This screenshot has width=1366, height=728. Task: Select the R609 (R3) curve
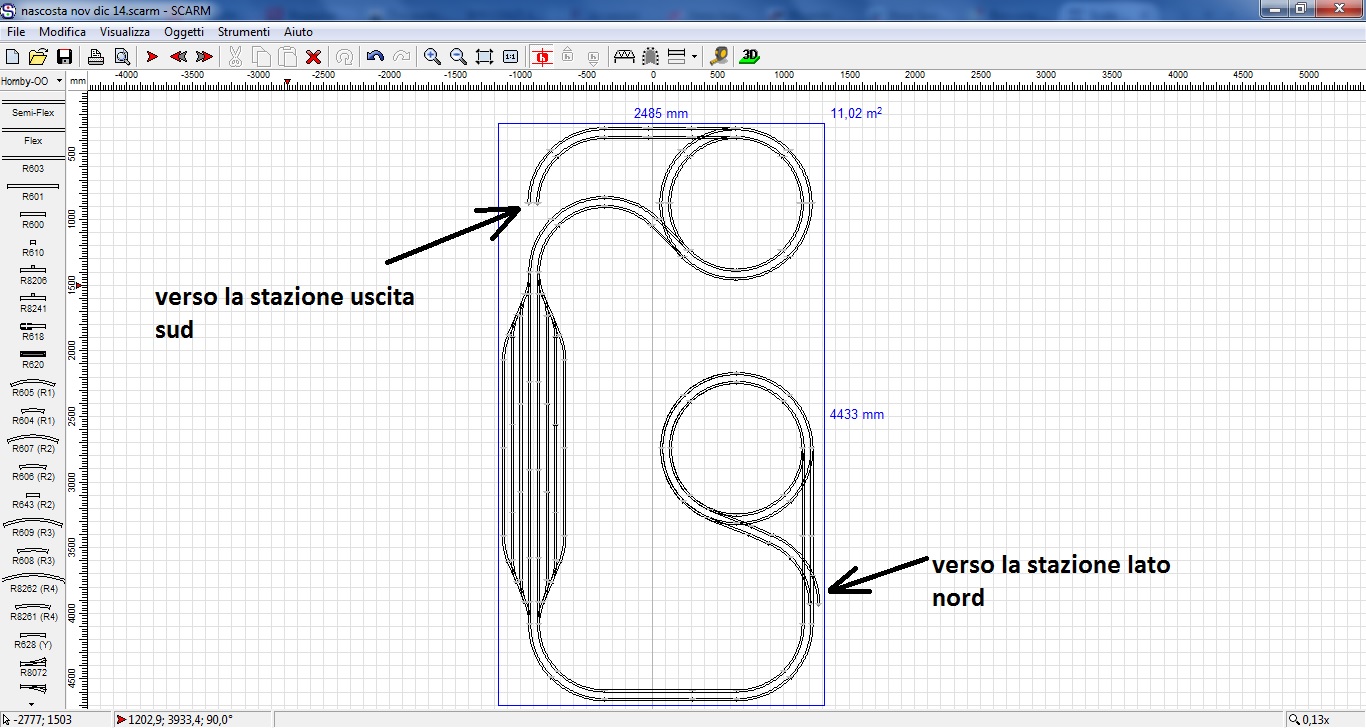33,529
